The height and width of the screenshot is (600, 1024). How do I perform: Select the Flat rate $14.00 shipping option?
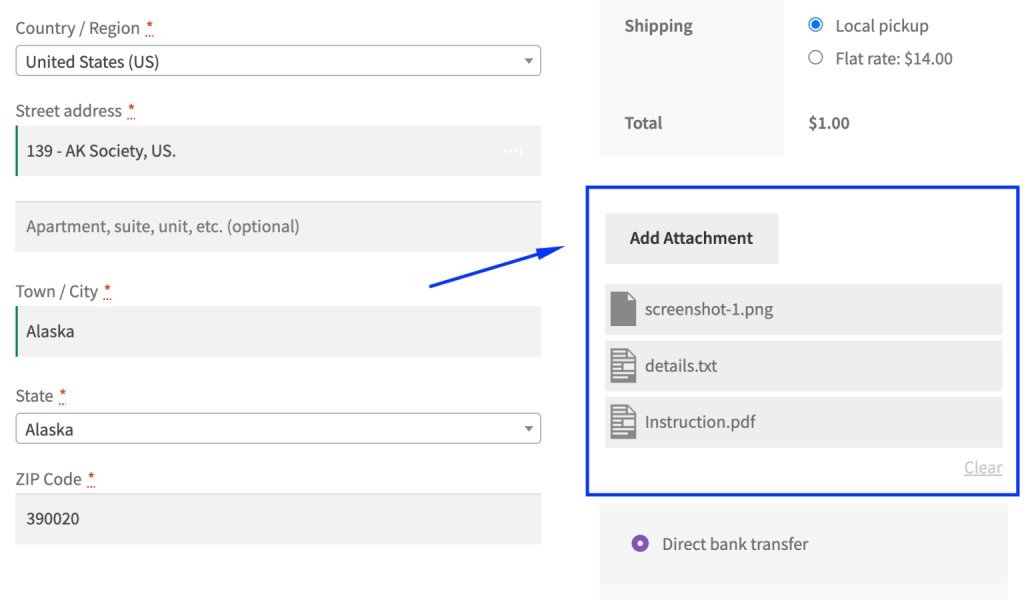(815, 57)
